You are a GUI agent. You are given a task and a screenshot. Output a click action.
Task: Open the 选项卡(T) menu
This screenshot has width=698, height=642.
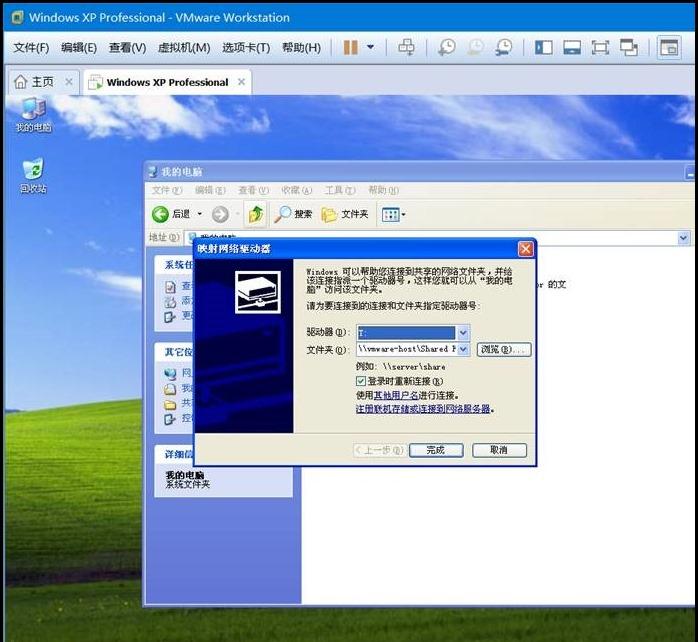point(246,47)
